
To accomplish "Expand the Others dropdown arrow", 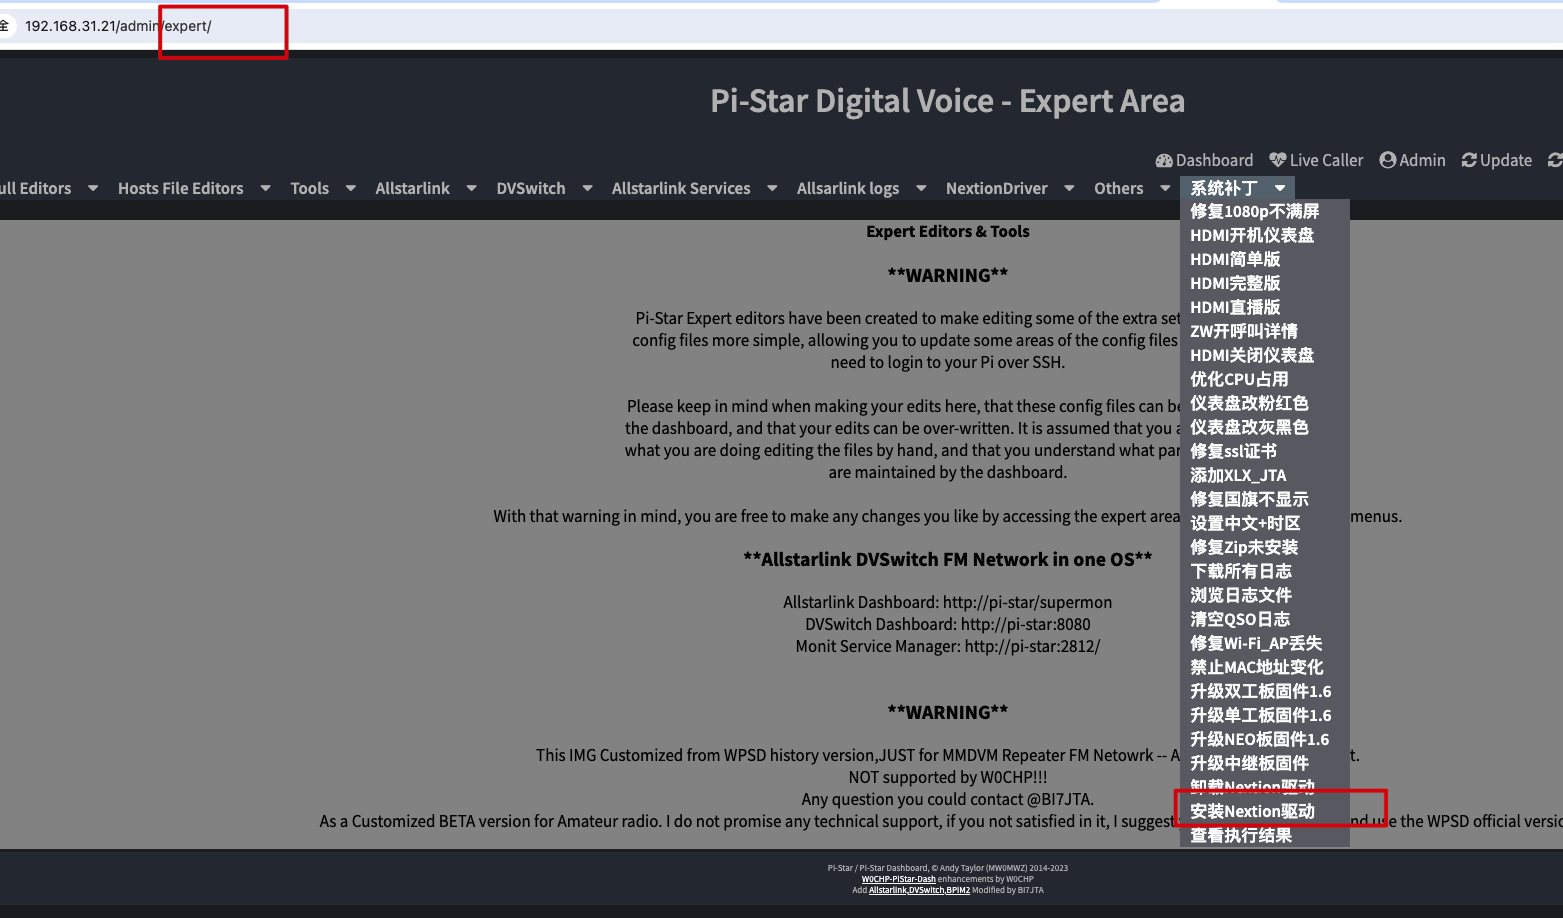I will tap(1166, 188).
